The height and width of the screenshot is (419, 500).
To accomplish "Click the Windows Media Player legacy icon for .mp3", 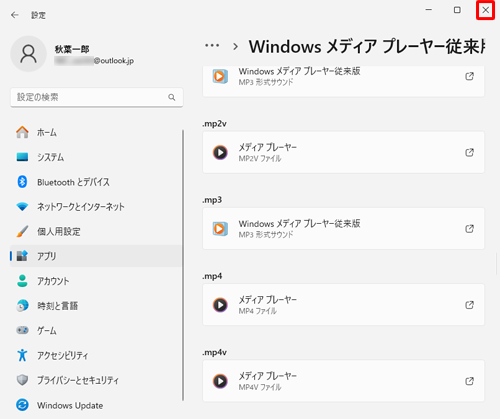I will click(220, 229).
